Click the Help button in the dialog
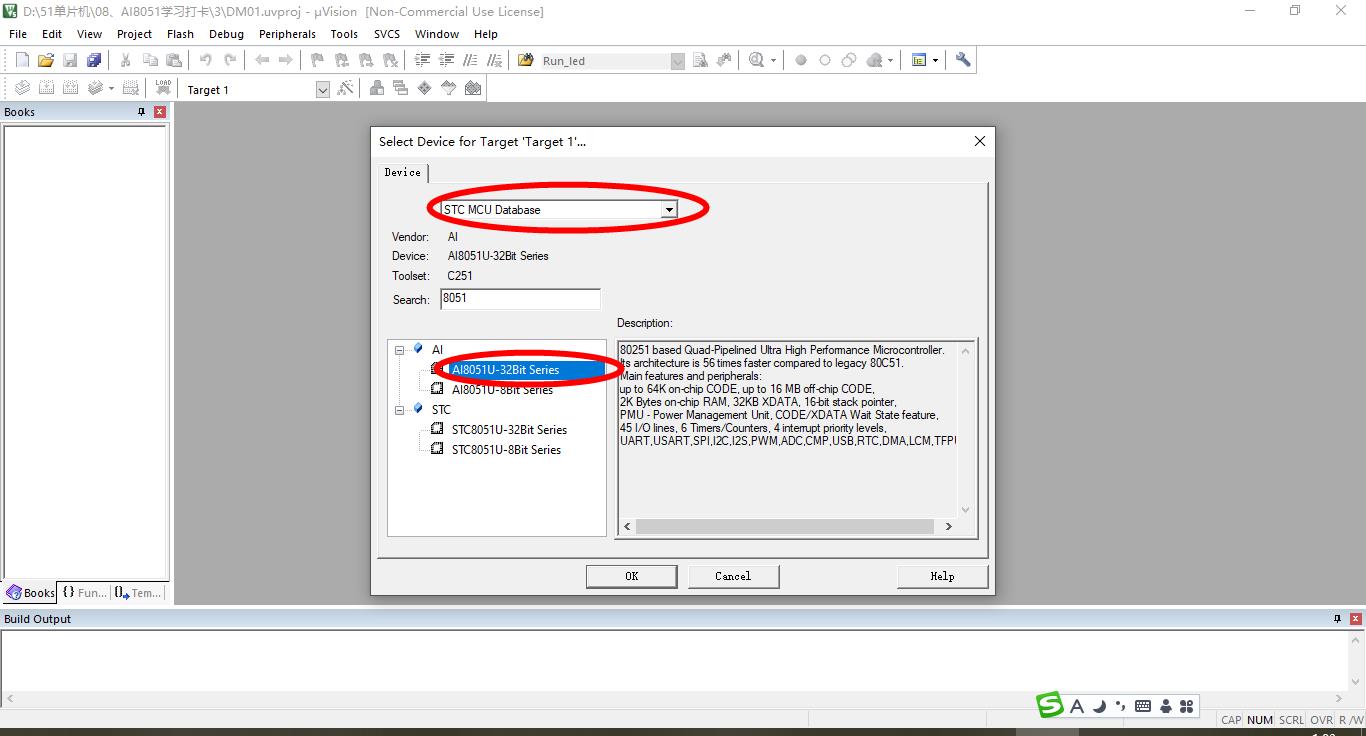This screenshot has height=736, width=1366. (x=942, y=576)
